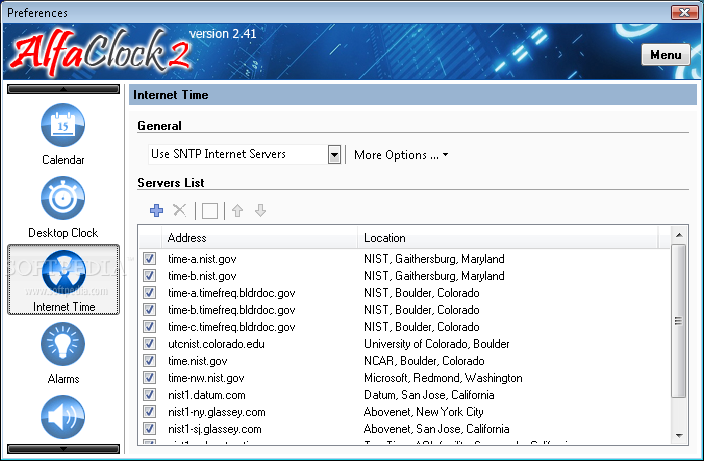The height and width of the screenshot is (461, 704).
Task: Click Microsoft, Redmond, Washington location
Action: [x=443, y=378]
